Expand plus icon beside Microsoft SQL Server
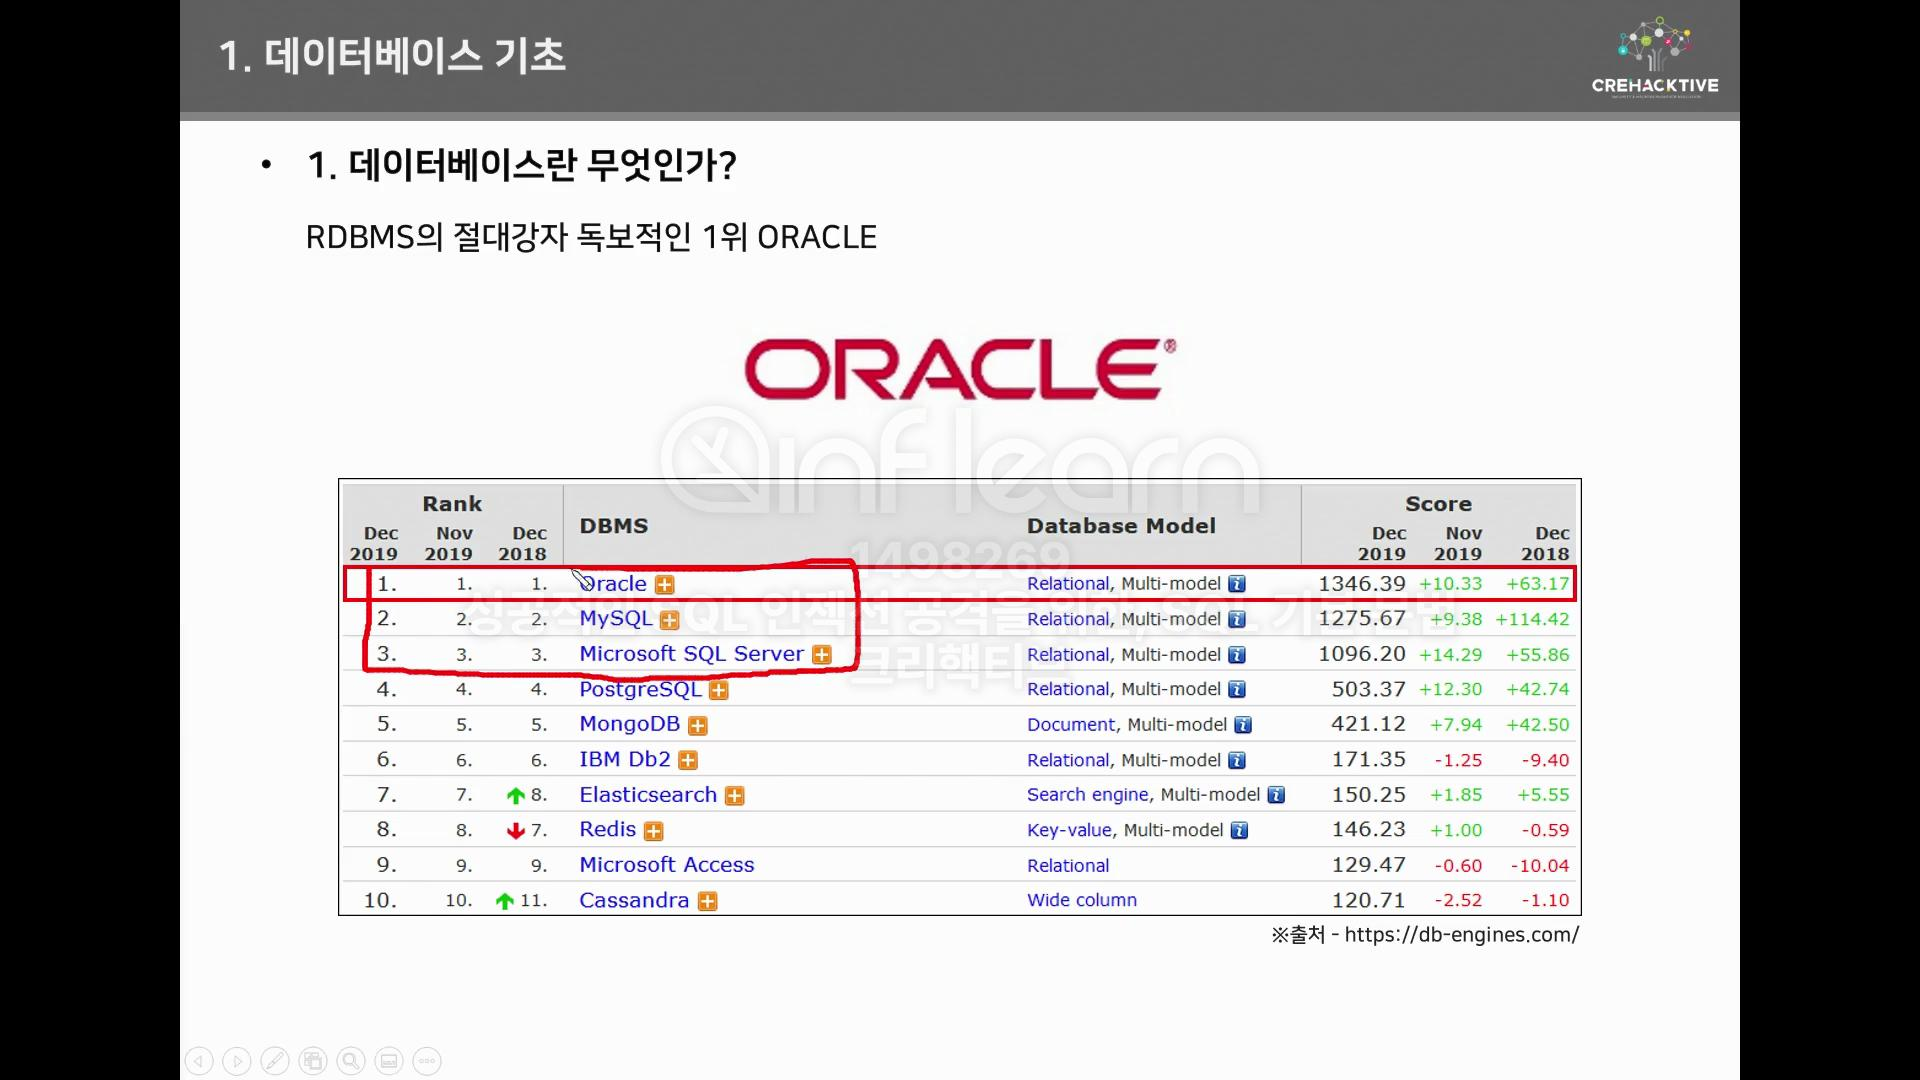The width and height of the screenshot is (1920, 1080). [x=822, y=655]
